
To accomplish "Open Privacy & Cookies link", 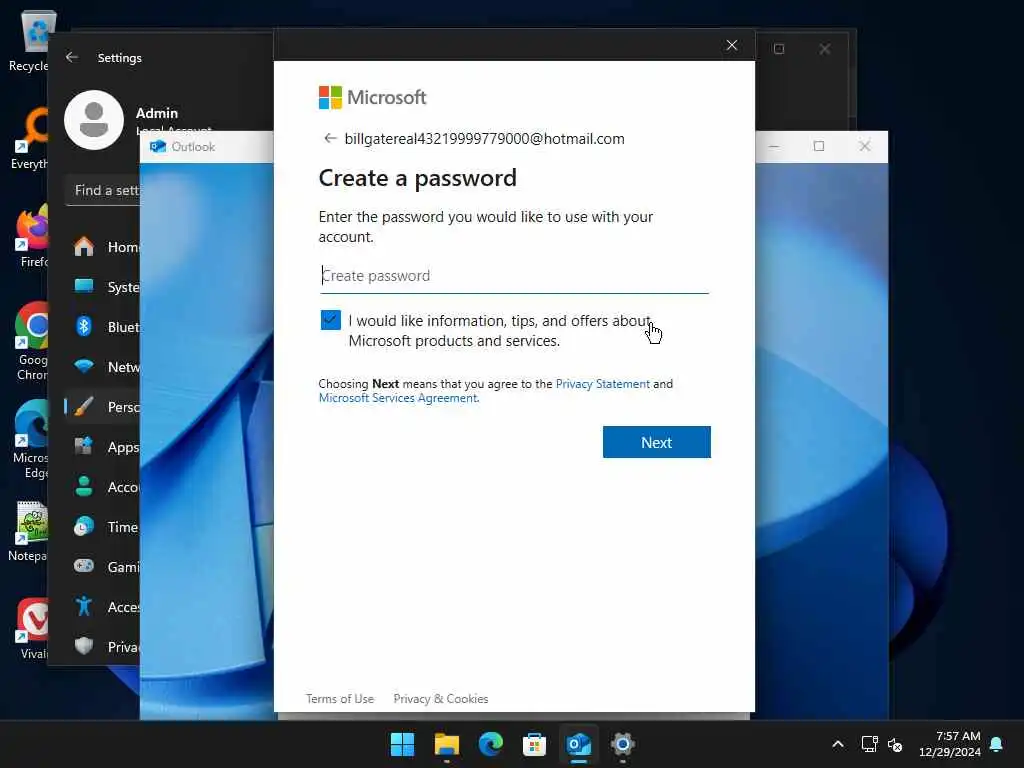I will click(x=441, y=699).
